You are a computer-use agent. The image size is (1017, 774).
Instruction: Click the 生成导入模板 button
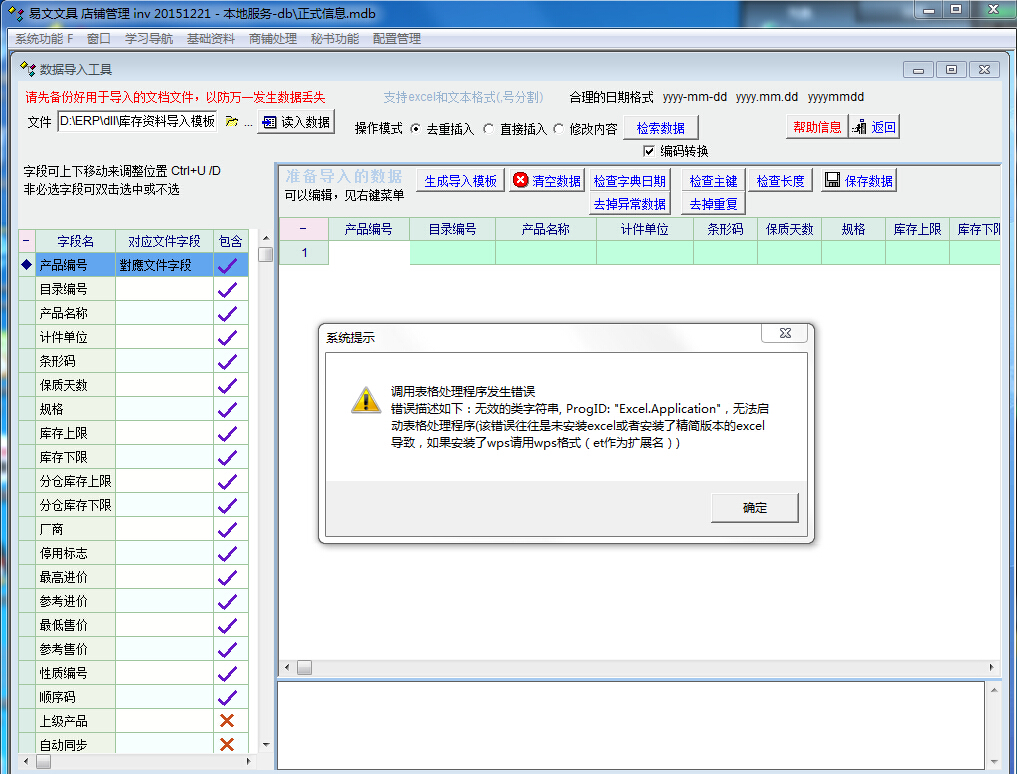click(x=460, y=181)
